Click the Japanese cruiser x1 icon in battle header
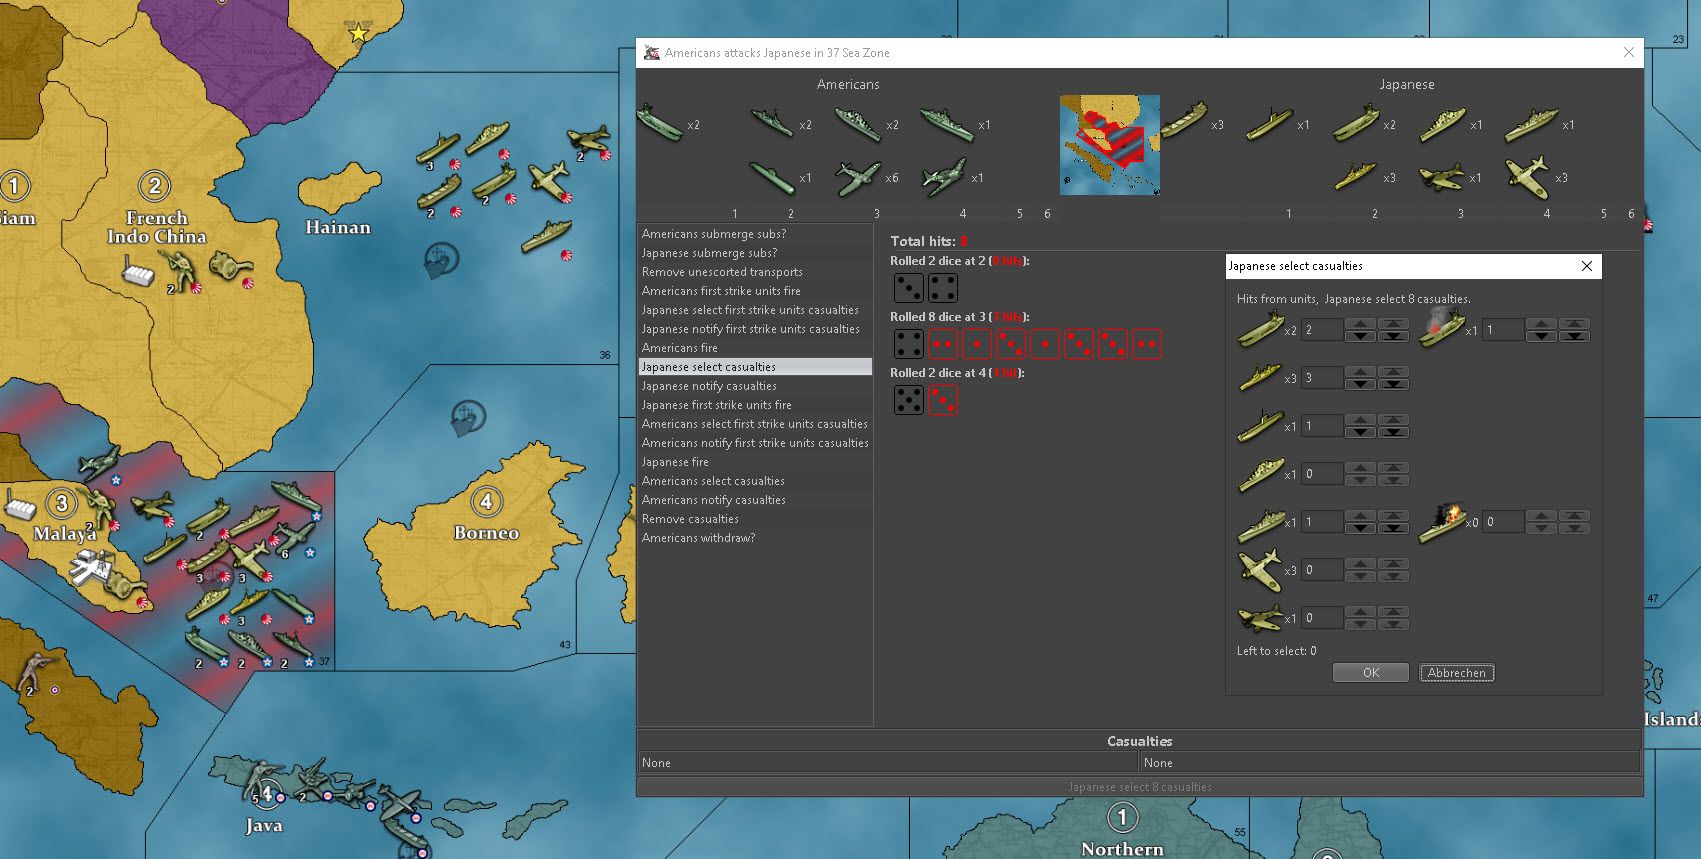This screenshot has width=1701, height=859. point(1441,124)
